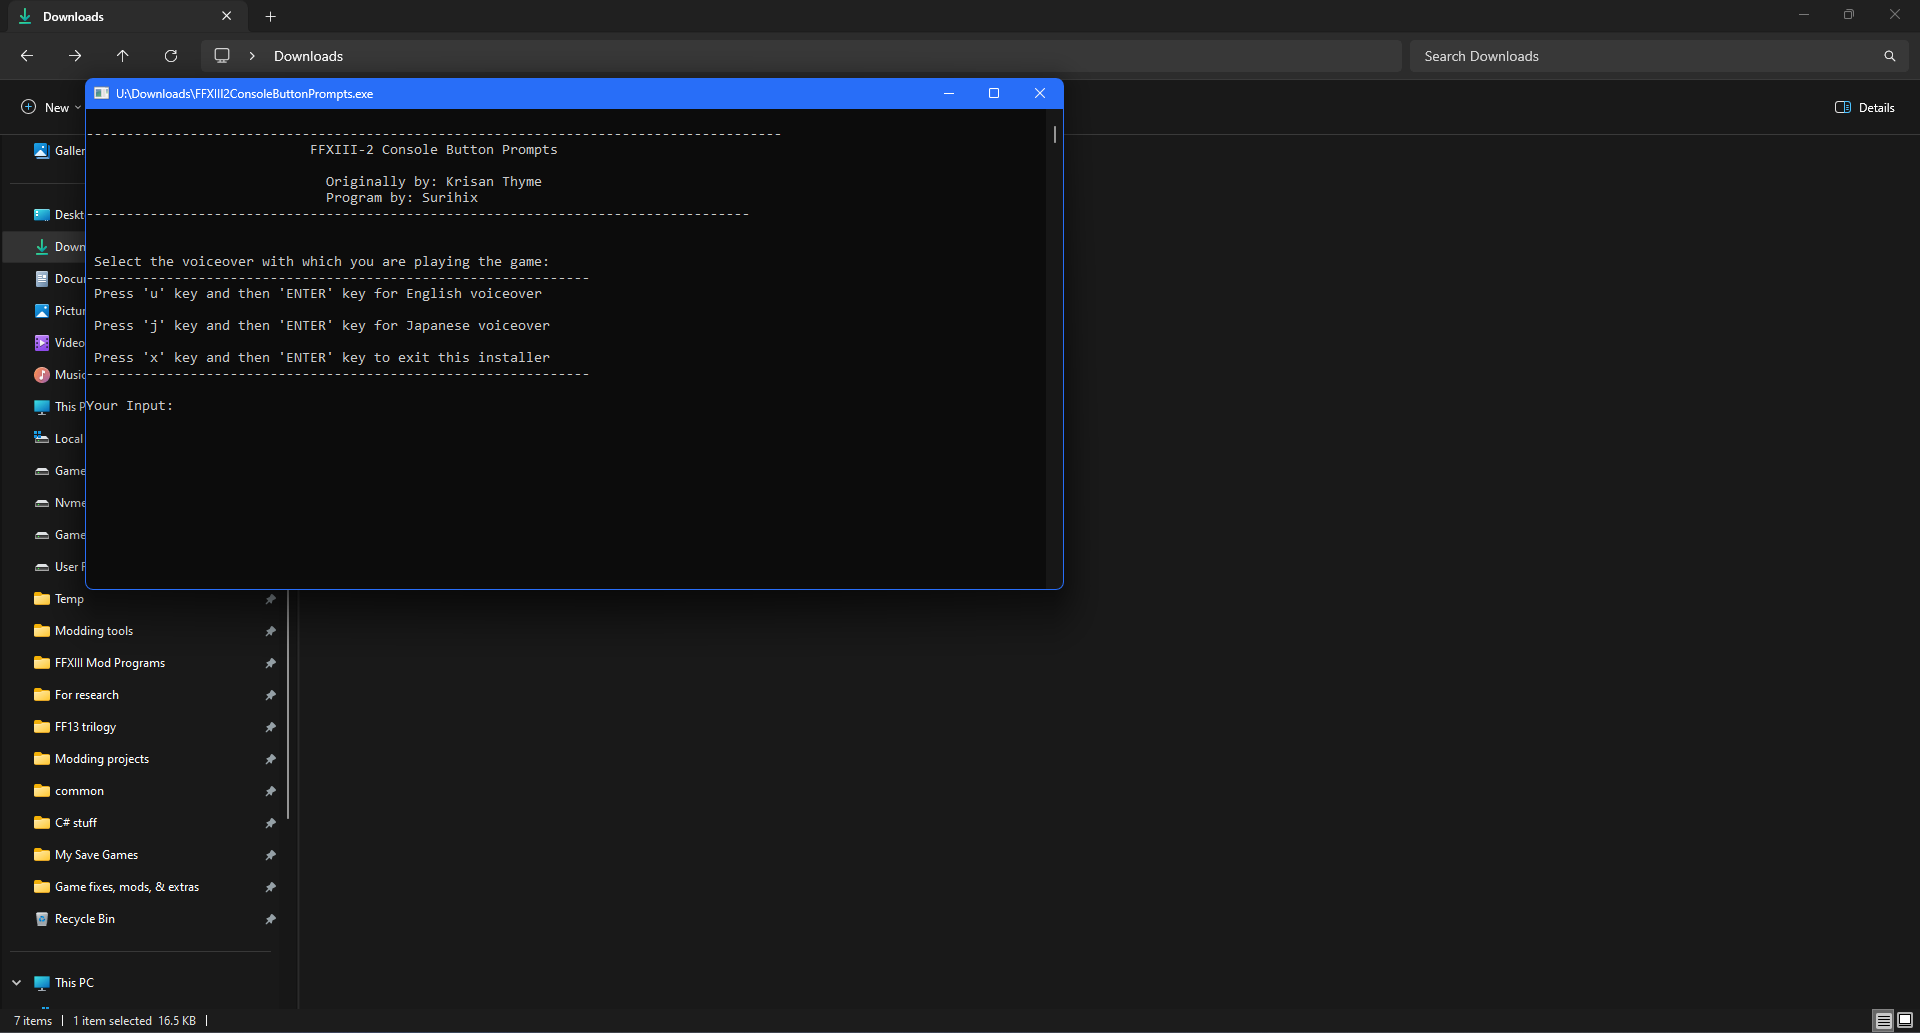Image resolution: width=1920 pixels, height=1033 pixels.
Task: Click the English voiceover instruction line
Action: point(318,294)
